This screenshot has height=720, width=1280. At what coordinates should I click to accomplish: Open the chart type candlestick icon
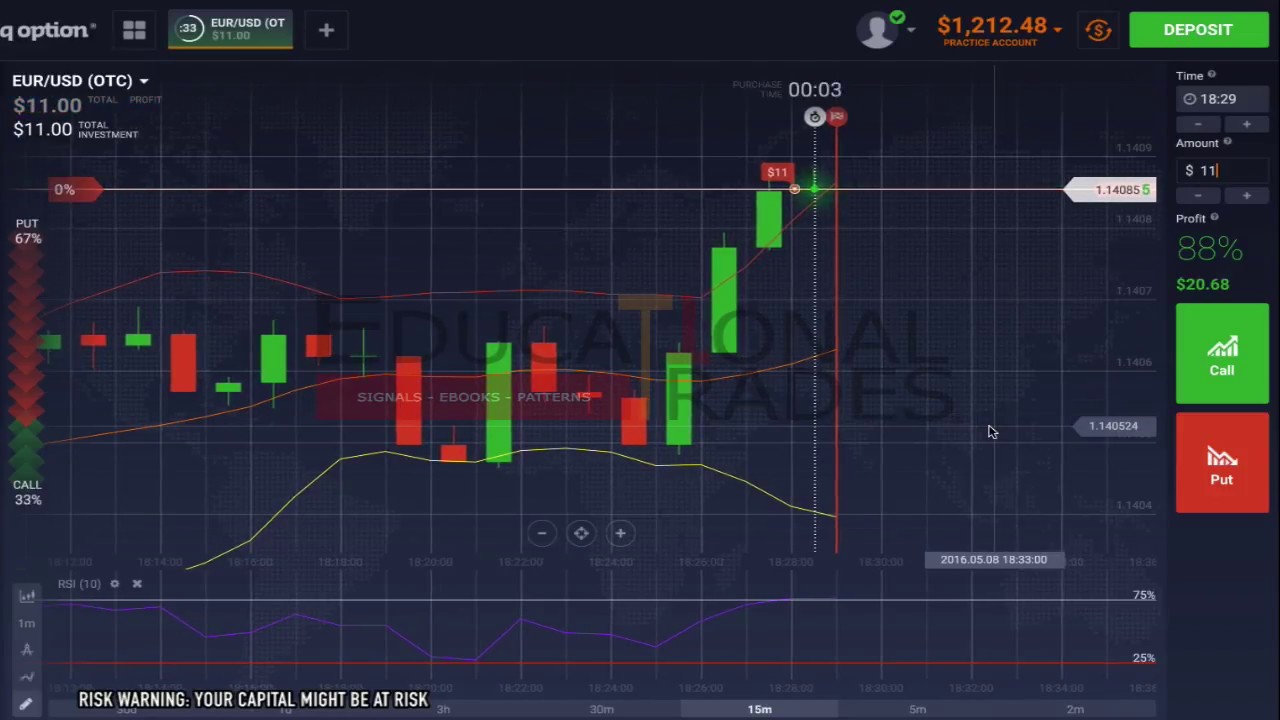pos(27,596)
